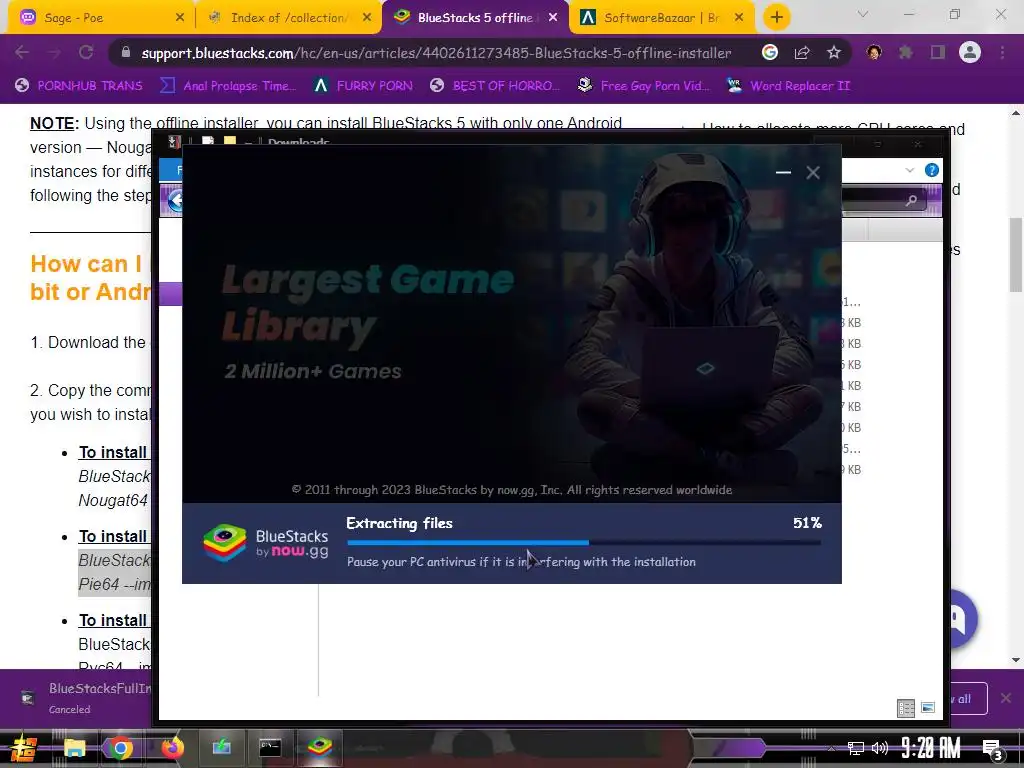Click the Extracting files progress bar
Image resolution: width=1024 pixels, height=768 pixels.
(584, 542)
